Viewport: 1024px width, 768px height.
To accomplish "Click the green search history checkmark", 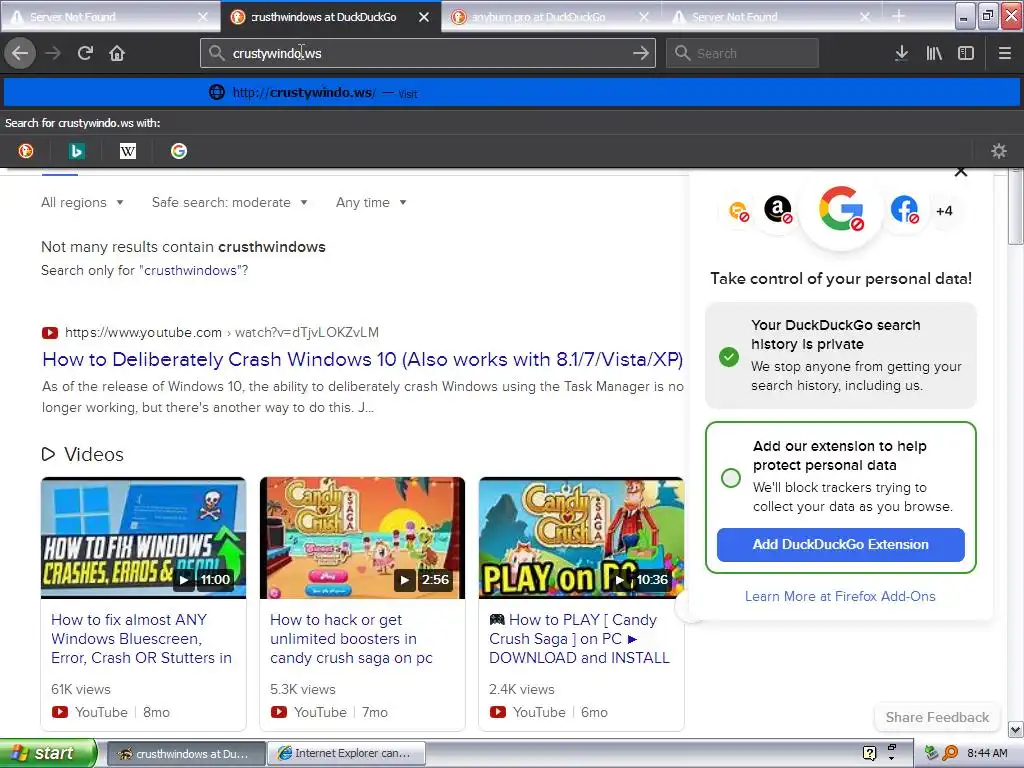I will click(x=729, y=357).
